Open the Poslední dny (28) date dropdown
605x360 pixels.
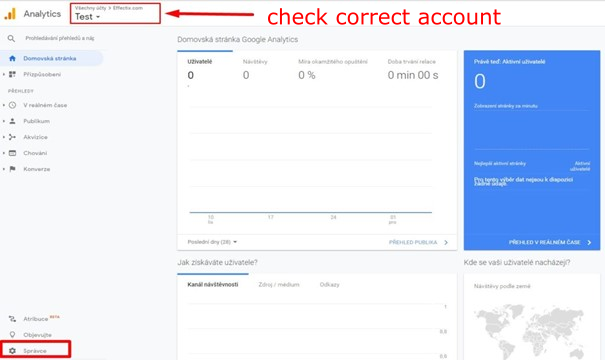(x=212, y=242)
